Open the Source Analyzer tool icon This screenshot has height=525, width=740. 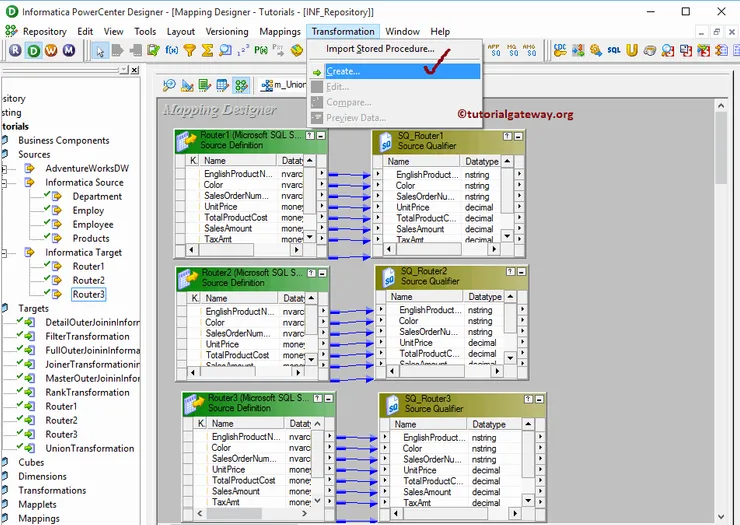pos(169,85)
